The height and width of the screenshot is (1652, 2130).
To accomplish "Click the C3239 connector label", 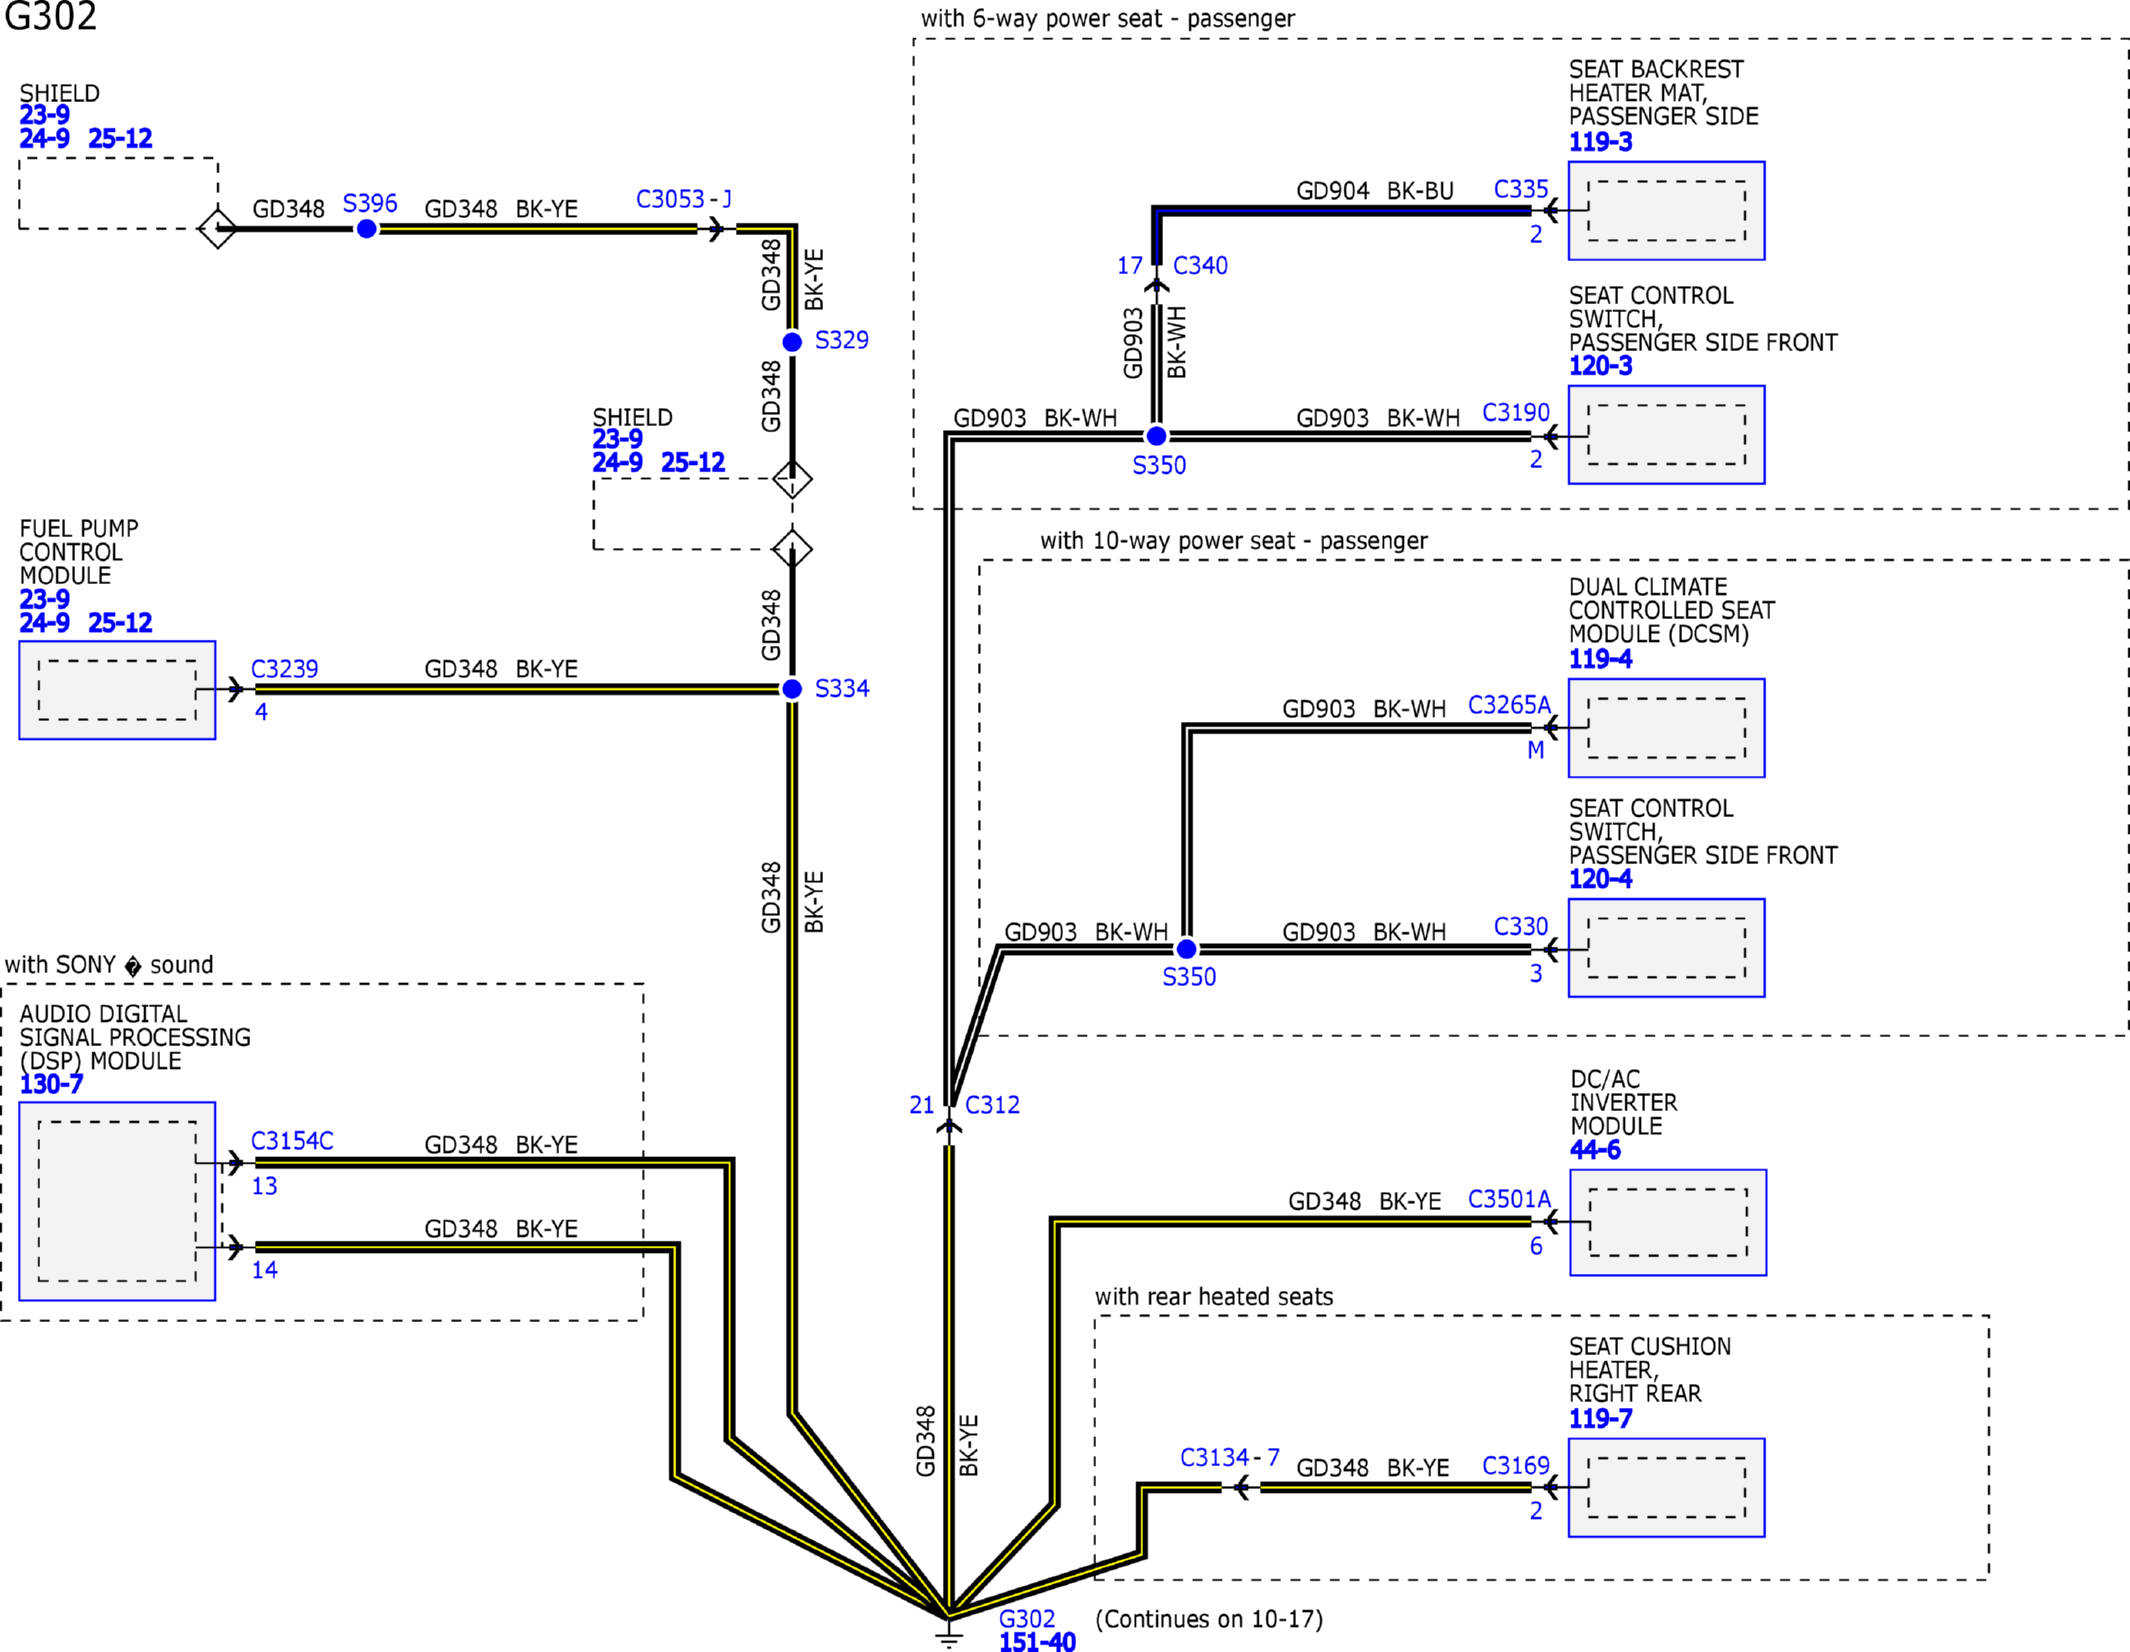I will 284,669.
